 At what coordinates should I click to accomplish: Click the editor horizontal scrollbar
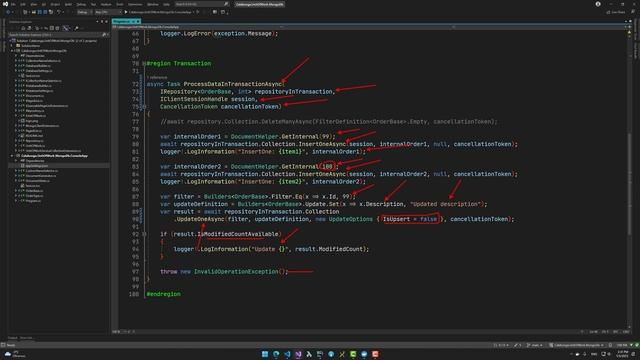[355, 331]
